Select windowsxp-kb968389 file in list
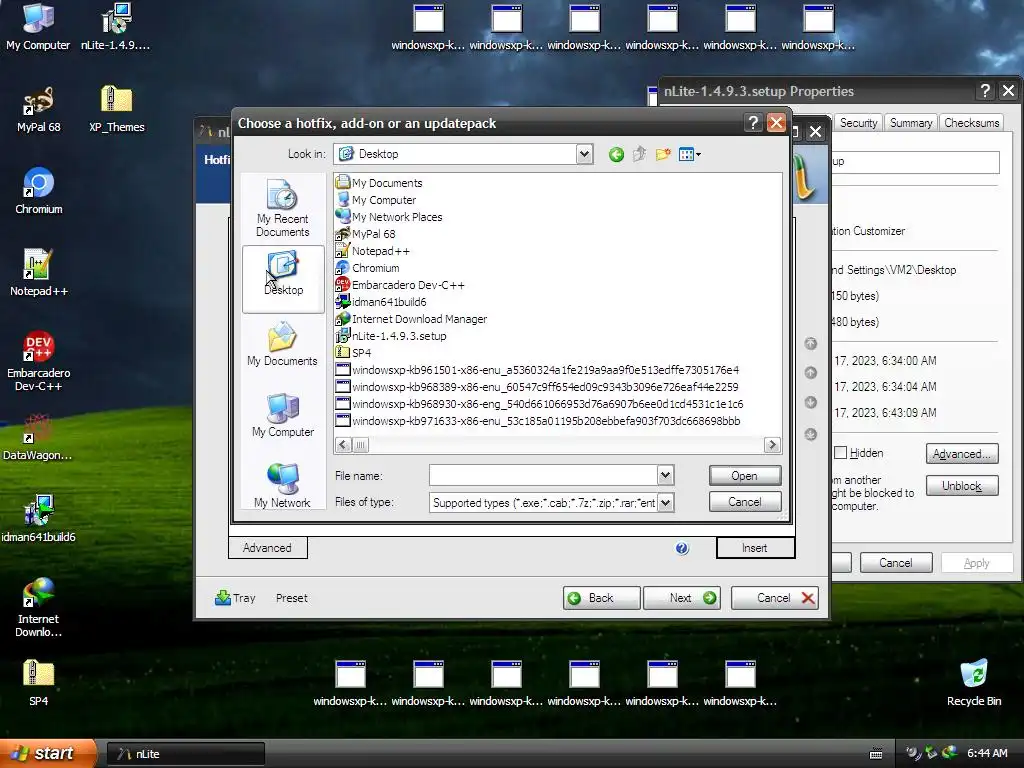Image resolution: width=1024 pixels, height=768 pixels. 537,387
